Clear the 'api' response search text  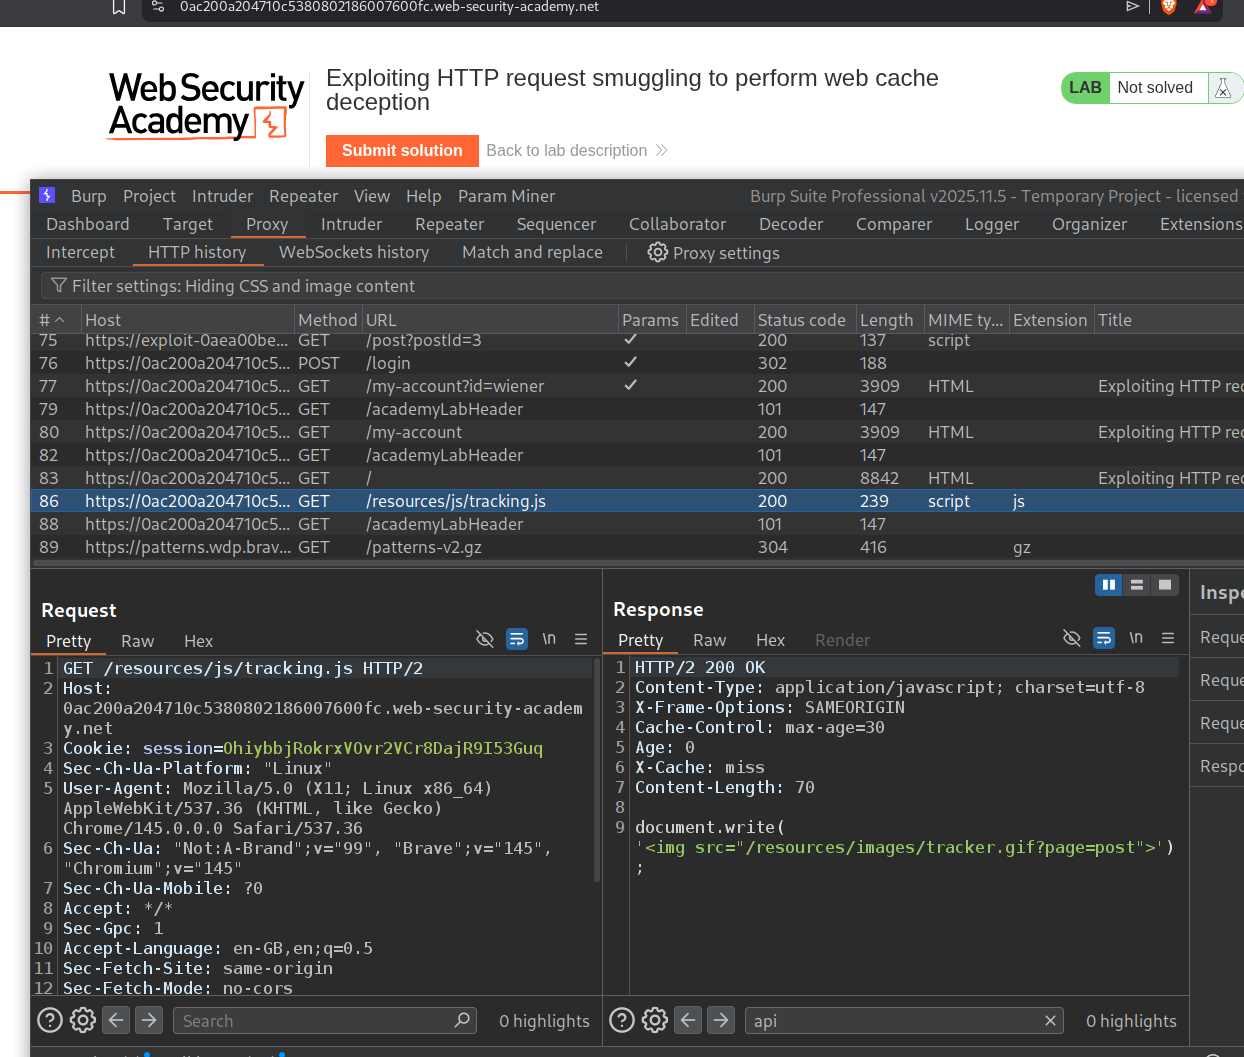(1050, 1020)
